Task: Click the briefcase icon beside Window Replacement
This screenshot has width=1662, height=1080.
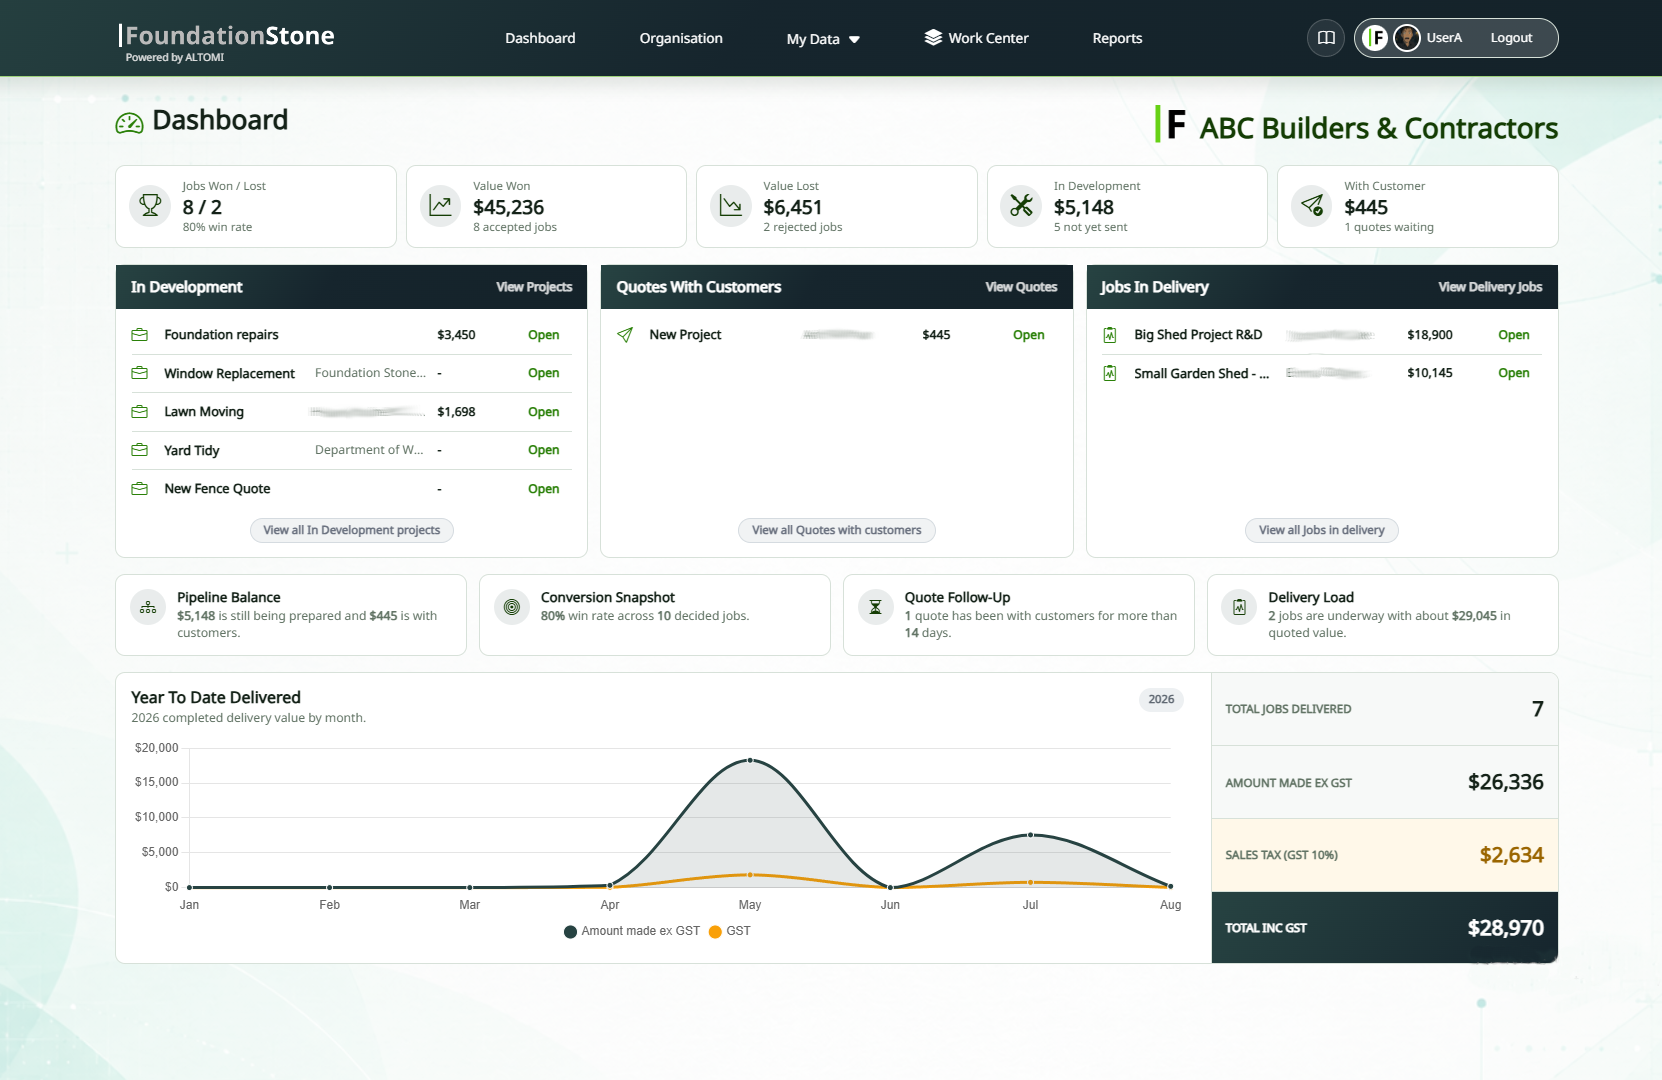Action: (x=140, y=373)
